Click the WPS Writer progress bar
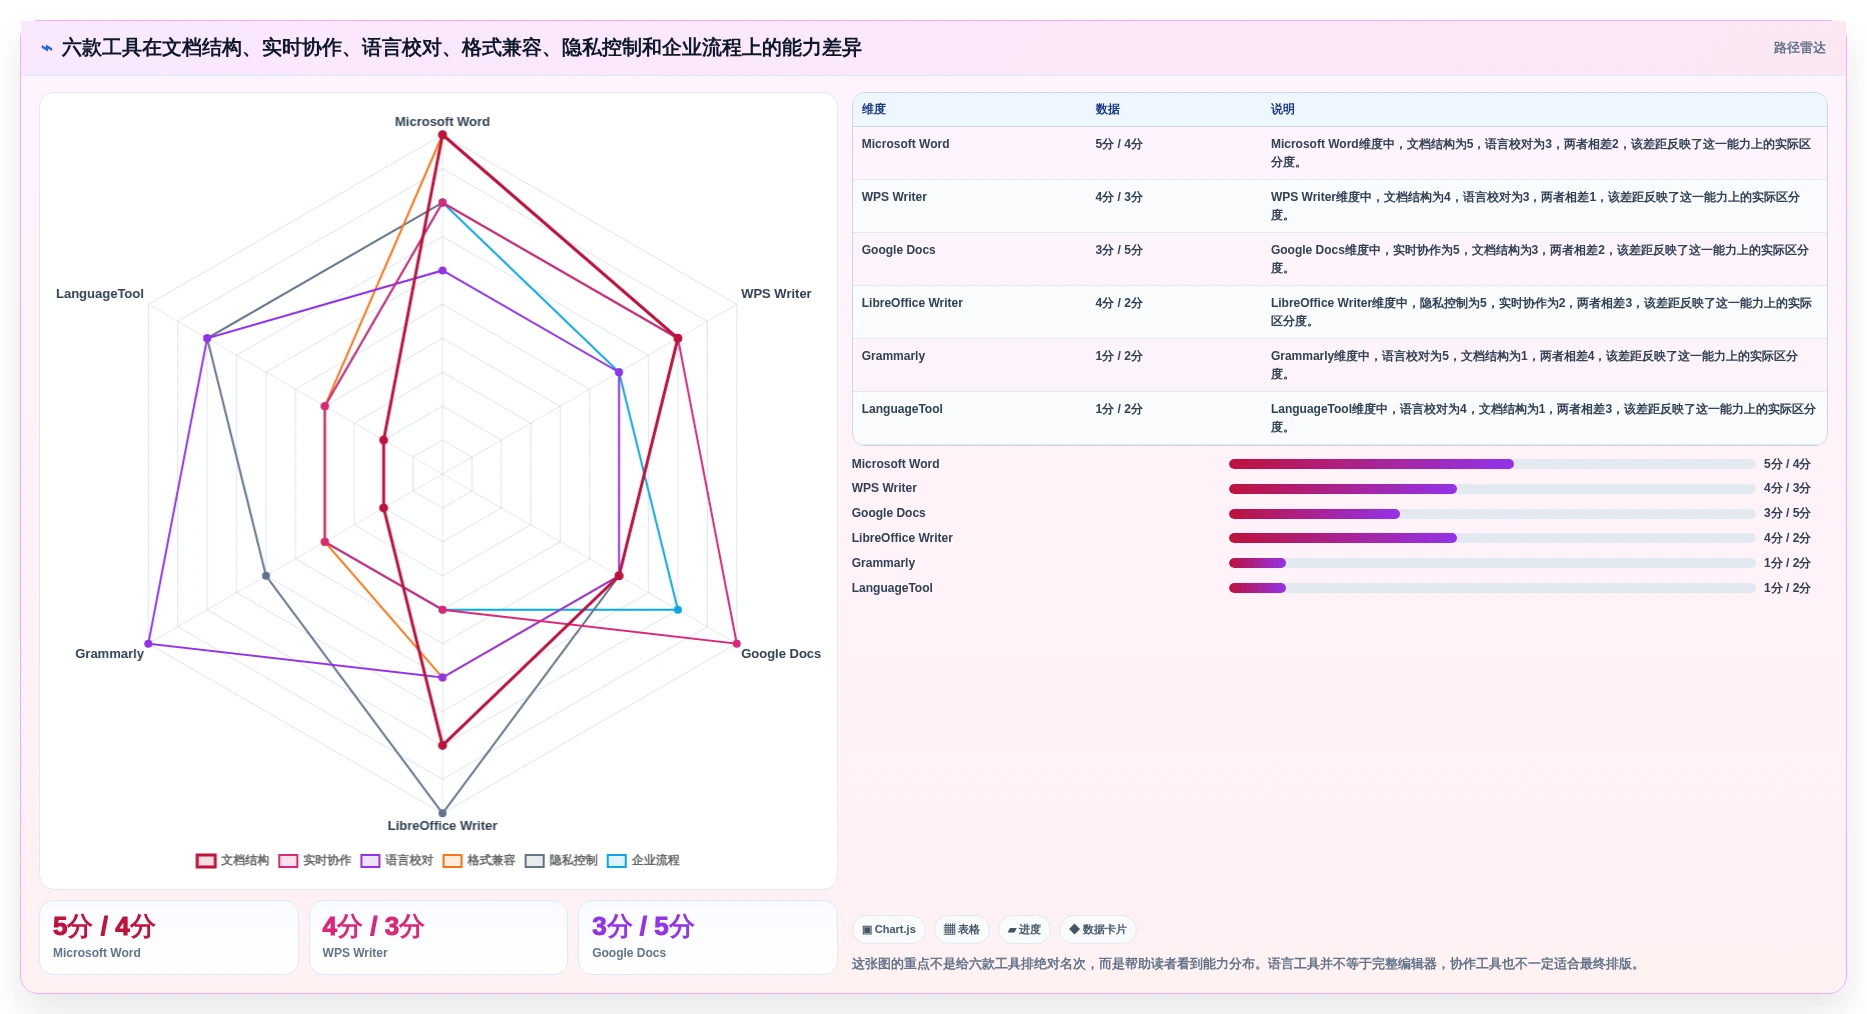Viewport: 1867px width, 1014px height. coord(1492,489)
